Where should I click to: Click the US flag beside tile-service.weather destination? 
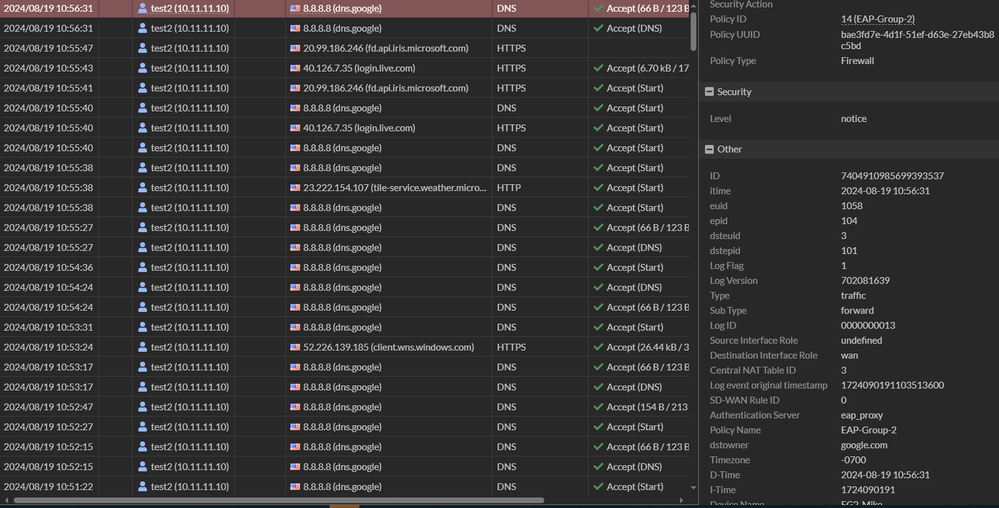(x=295, y=188)
